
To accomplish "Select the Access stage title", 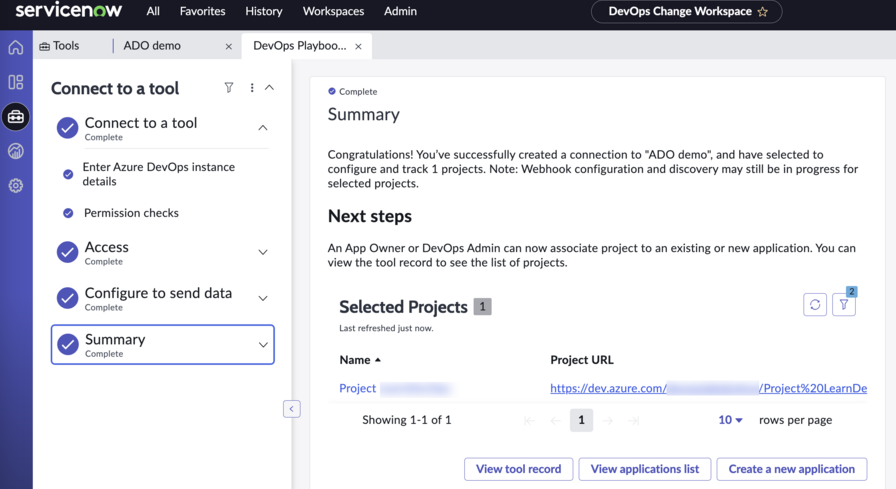I will [107, 247].
